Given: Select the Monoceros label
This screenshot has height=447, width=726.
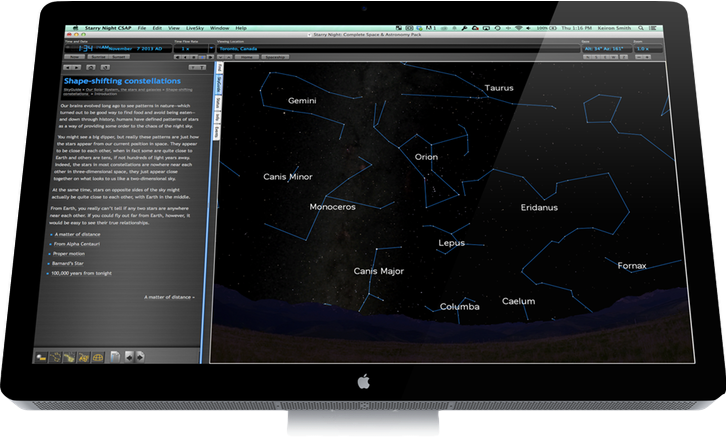Looking at the screenshot, I should 332,207.
